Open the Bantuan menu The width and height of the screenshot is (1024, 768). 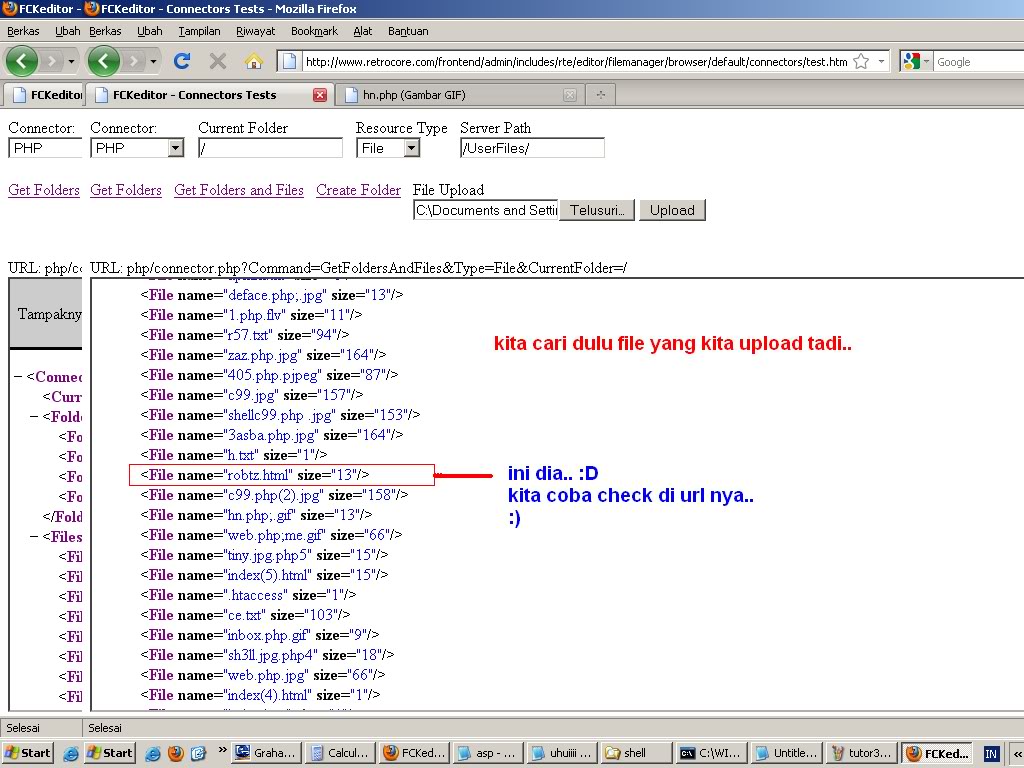(x=408, y=31)
